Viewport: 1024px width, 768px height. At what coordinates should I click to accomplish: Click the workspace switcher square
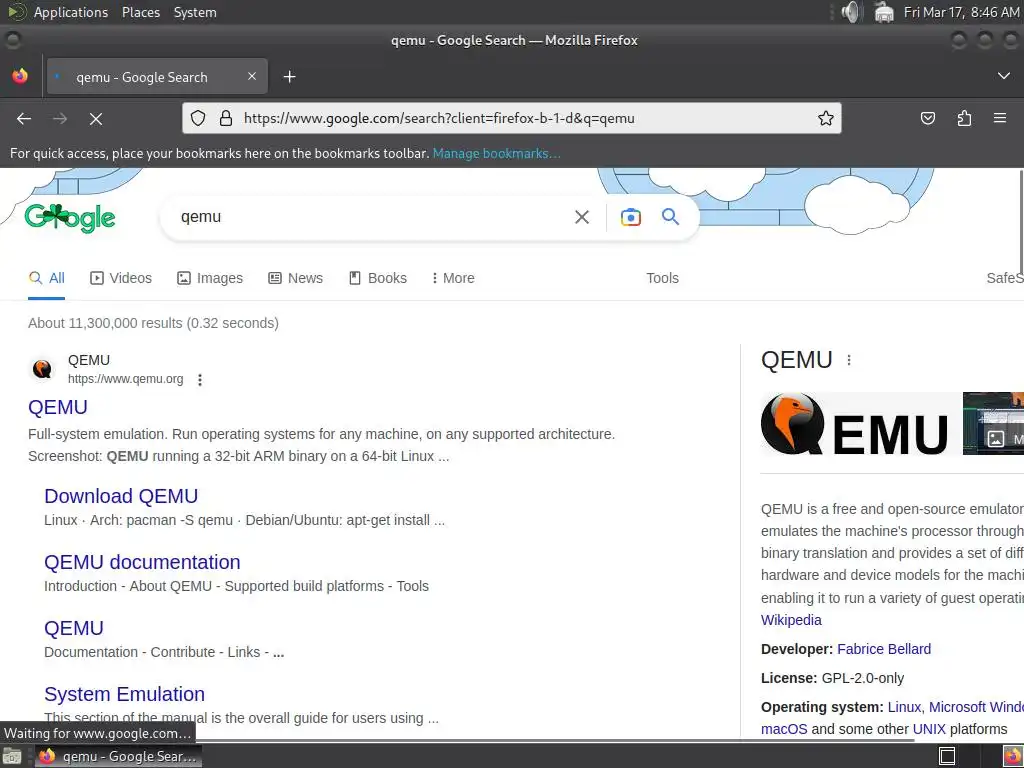tap(946, 756)
